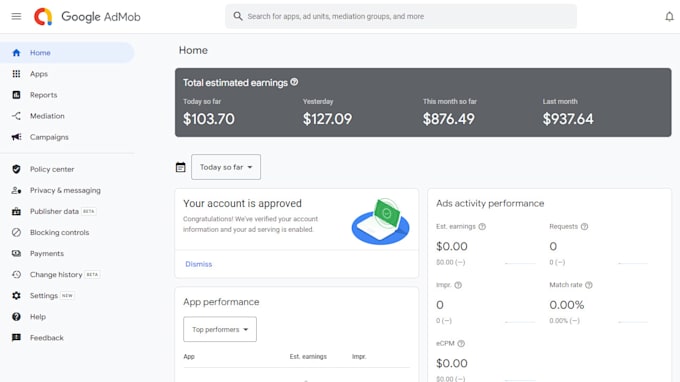Click the Apps grid icon
The width and height of the screenshot is (680, 382).
(16, 74)
